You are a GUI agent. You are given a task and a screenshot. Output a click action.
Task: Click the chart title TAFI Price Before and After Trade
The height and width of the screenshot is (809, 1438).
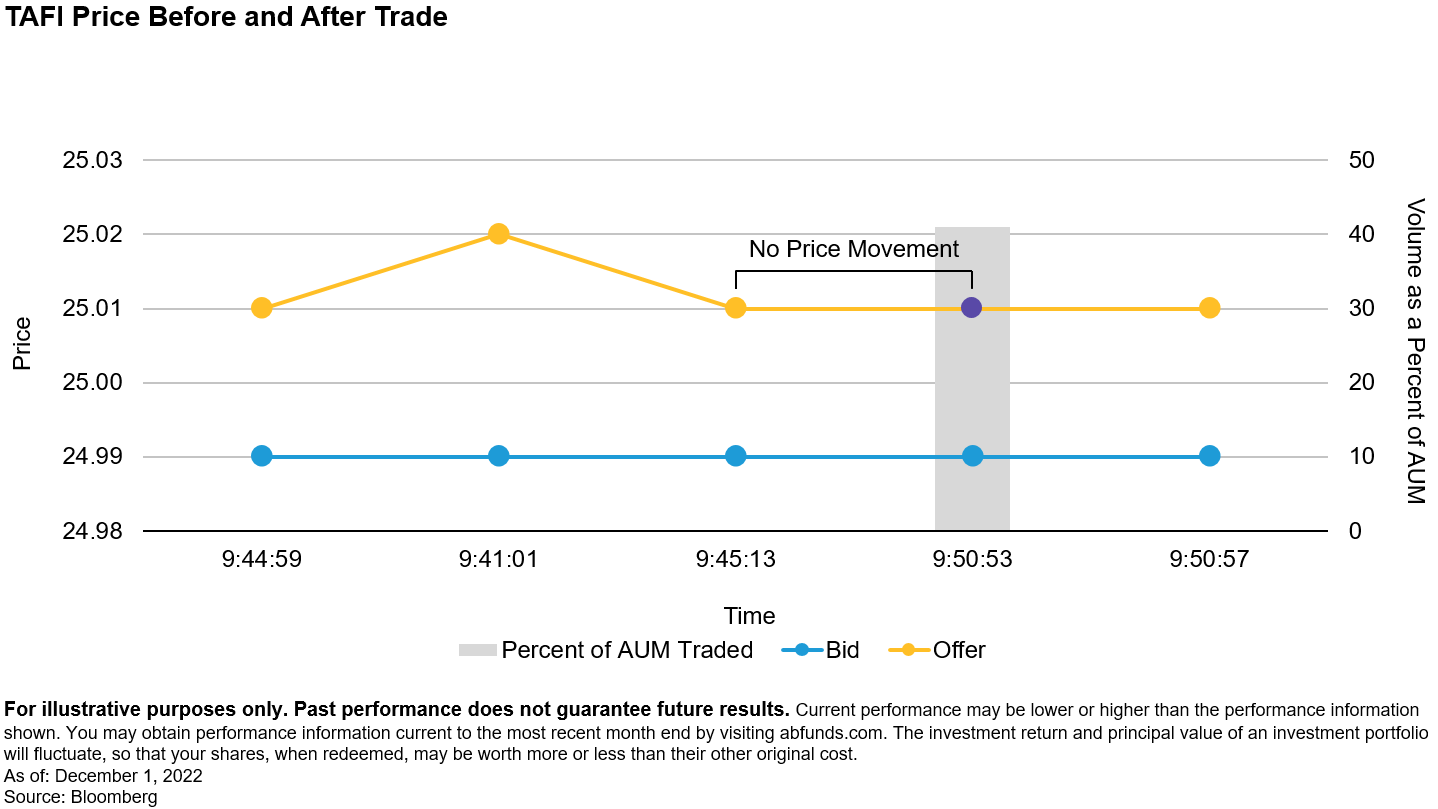[227, 17]
